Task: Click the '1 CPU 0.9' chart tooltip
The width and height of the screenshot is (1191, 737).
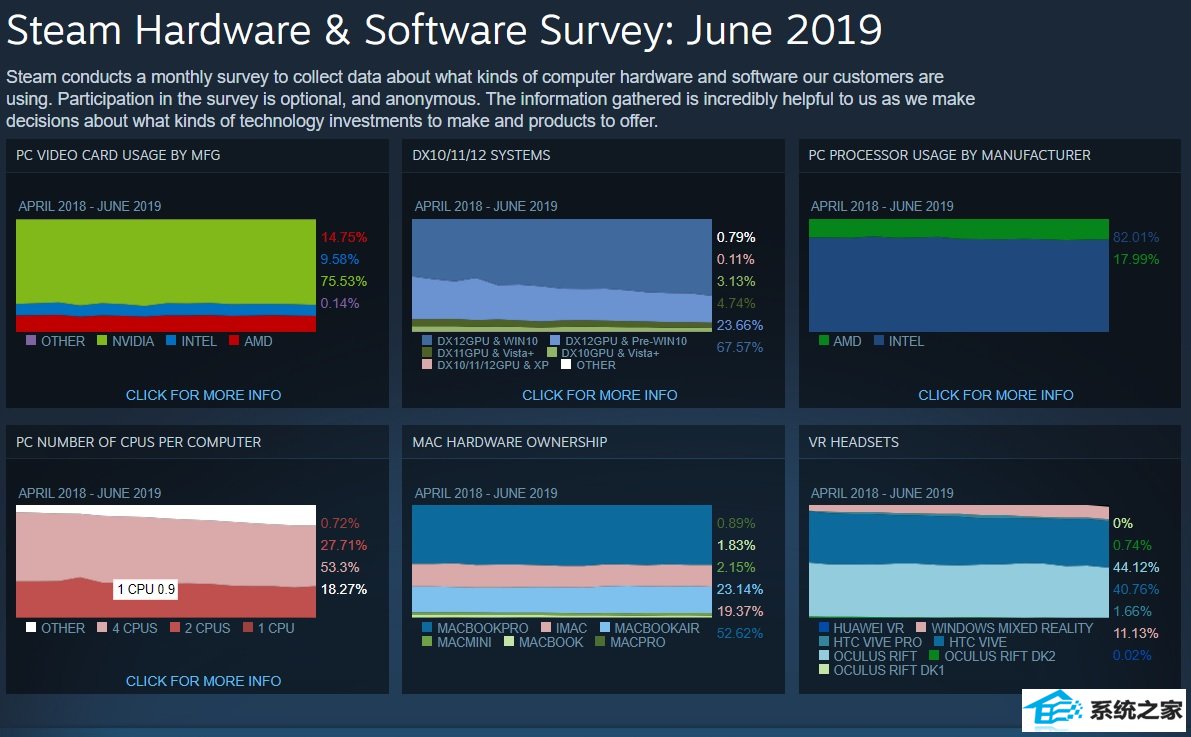Action: tap(146, 589)
